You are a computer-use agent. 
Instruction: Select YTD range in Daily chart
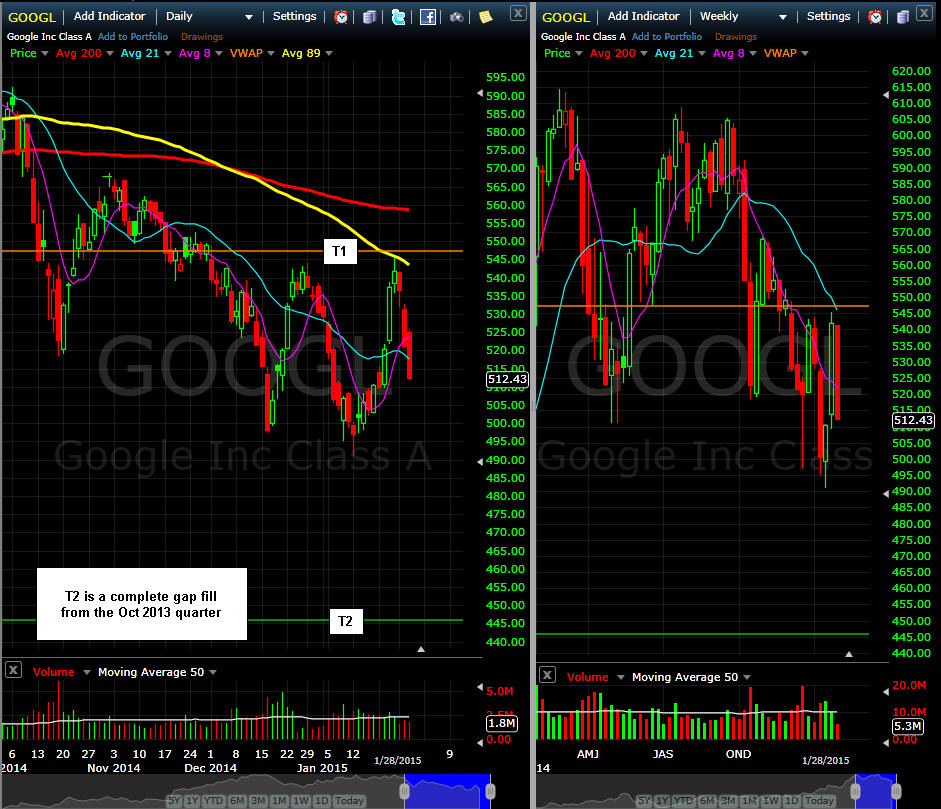coord(214,801)
